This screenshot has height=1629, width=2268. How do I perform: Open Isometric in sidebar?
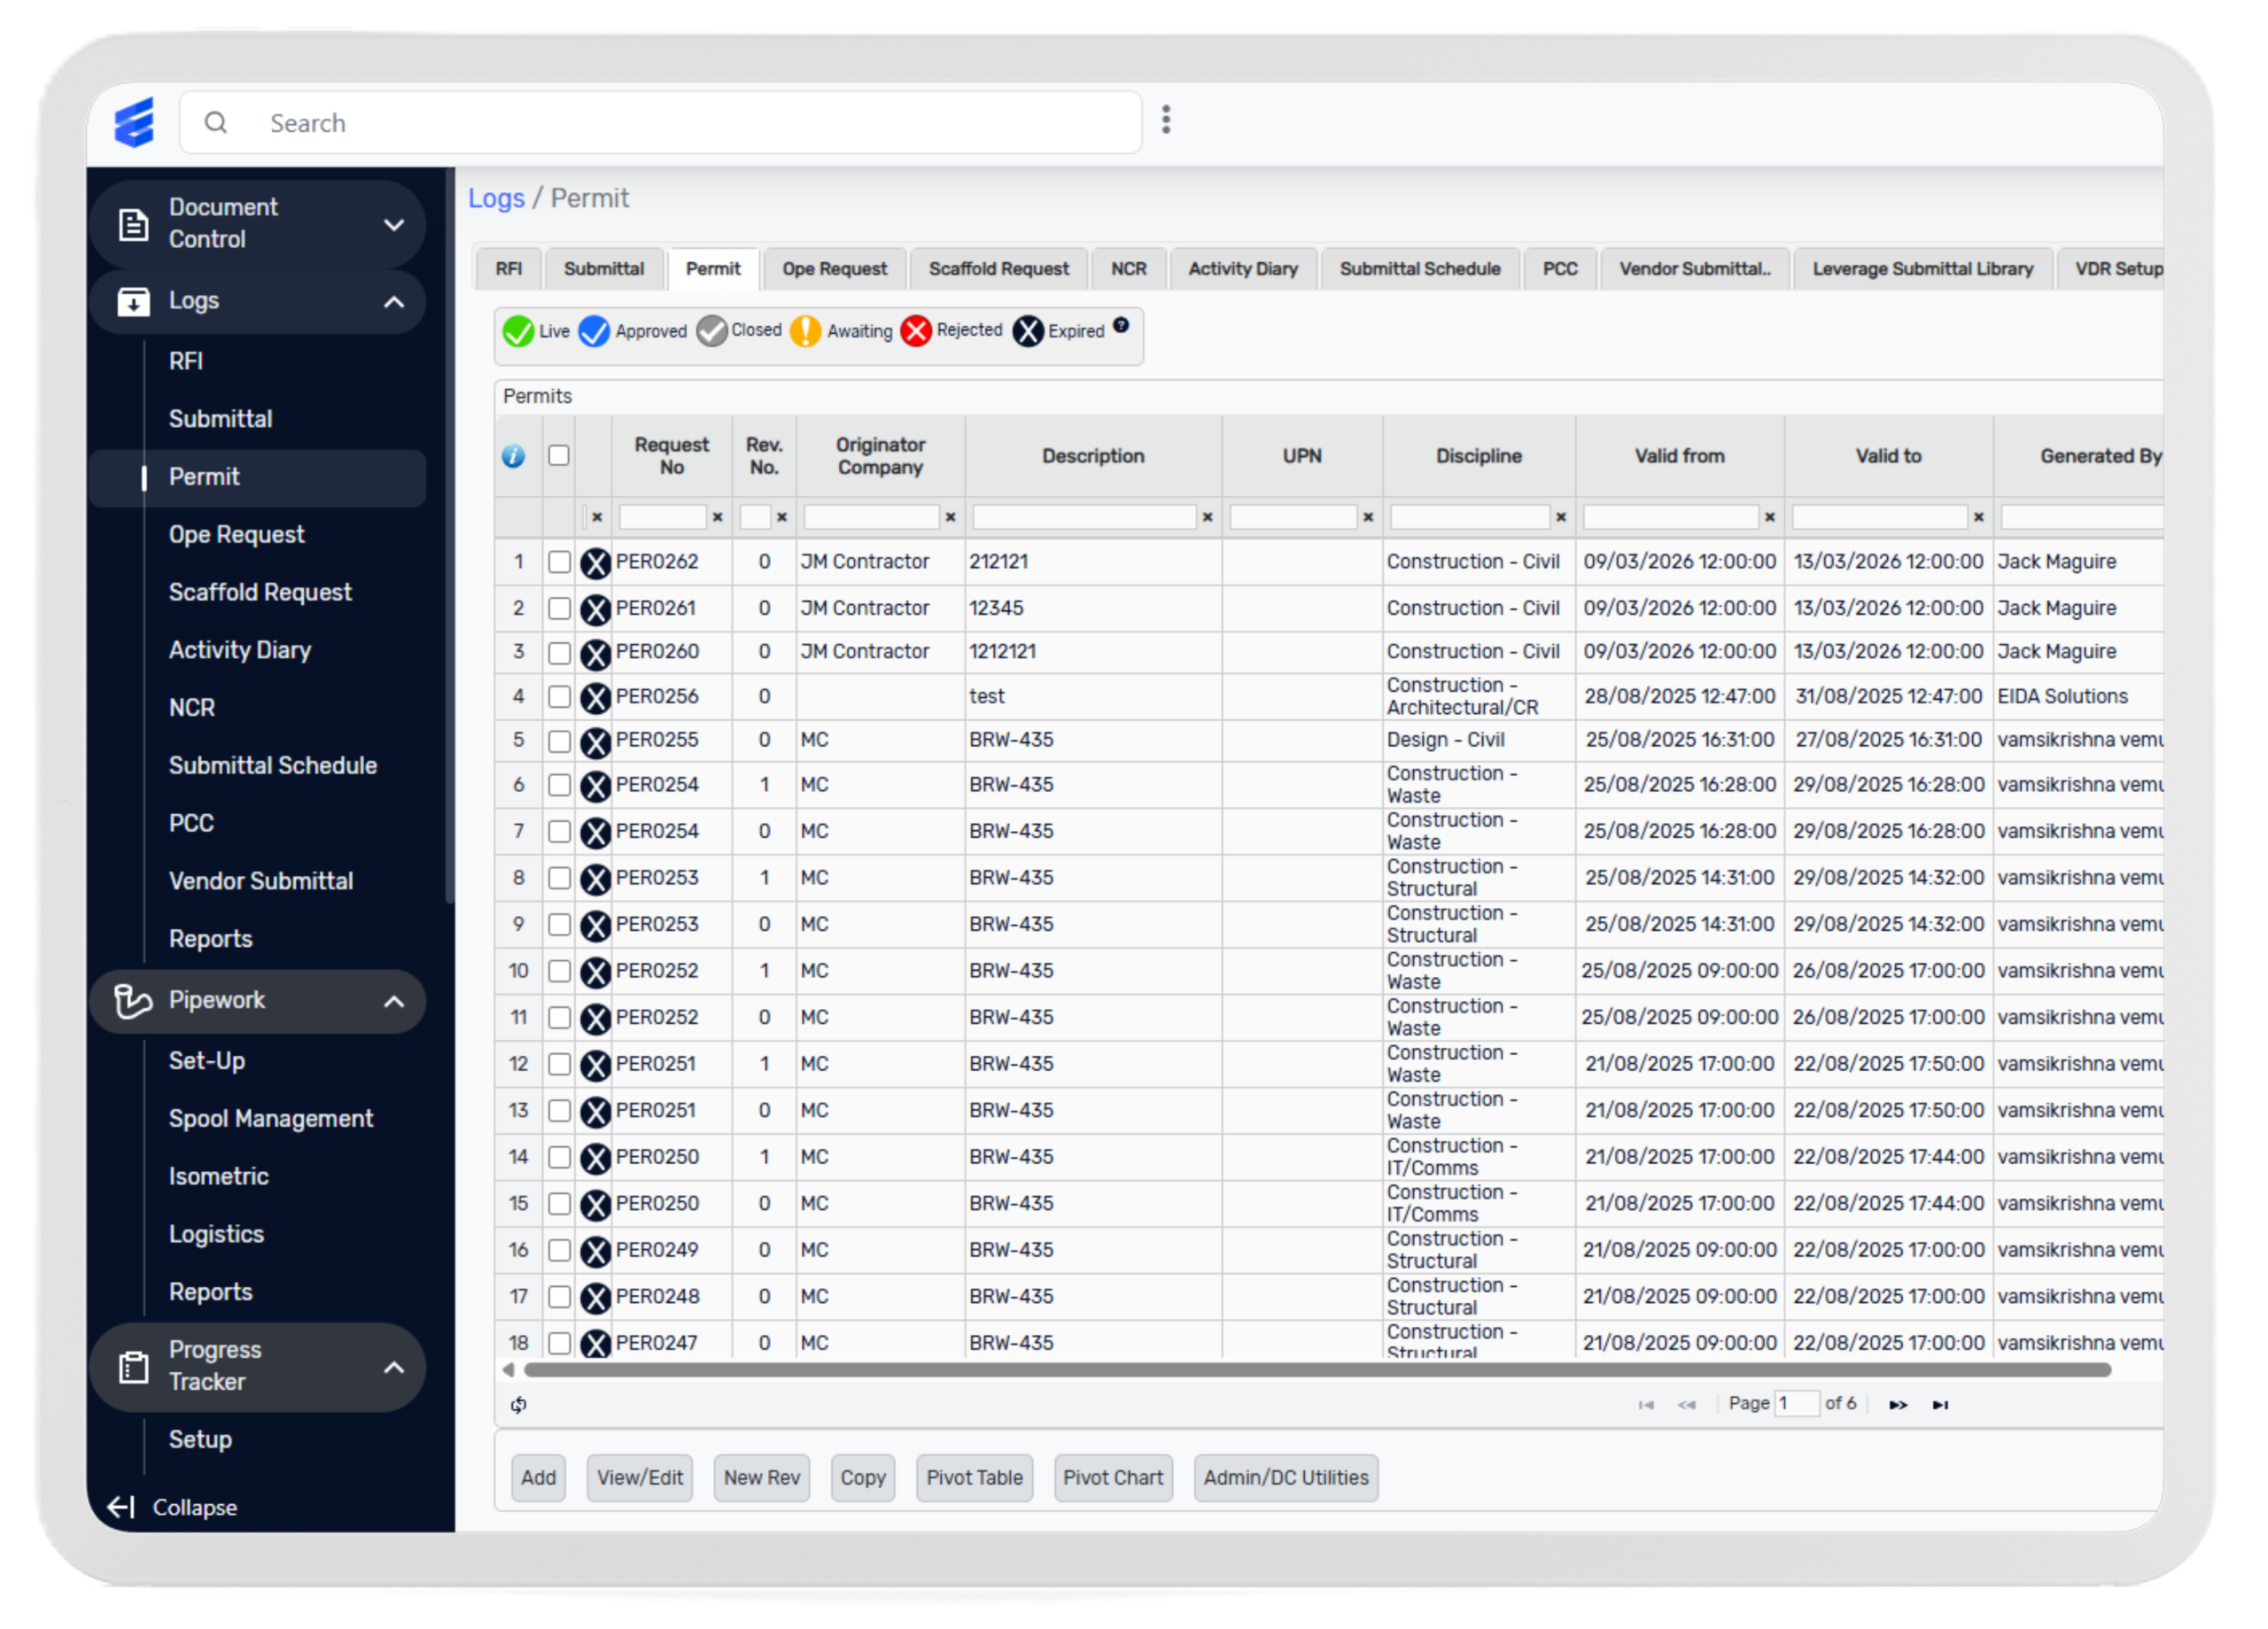point(219,1177)
